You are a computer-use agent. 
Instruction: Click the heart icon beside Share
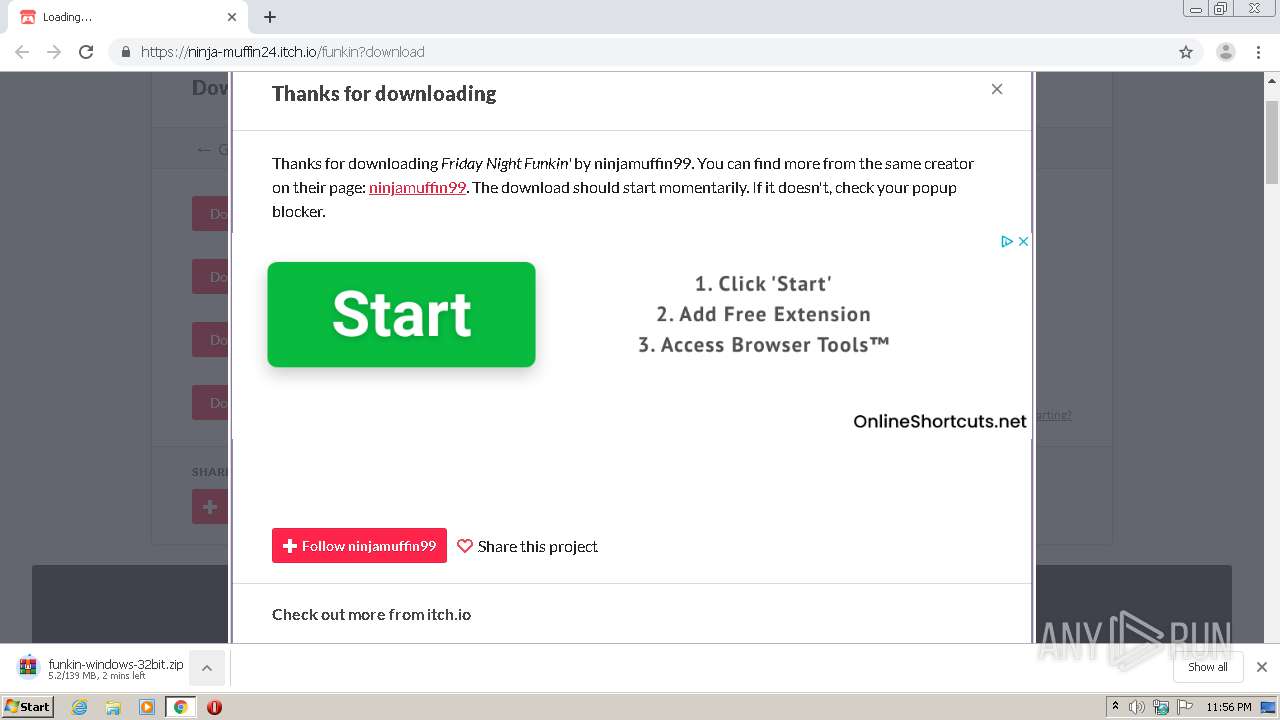click(x=465, y=546)
